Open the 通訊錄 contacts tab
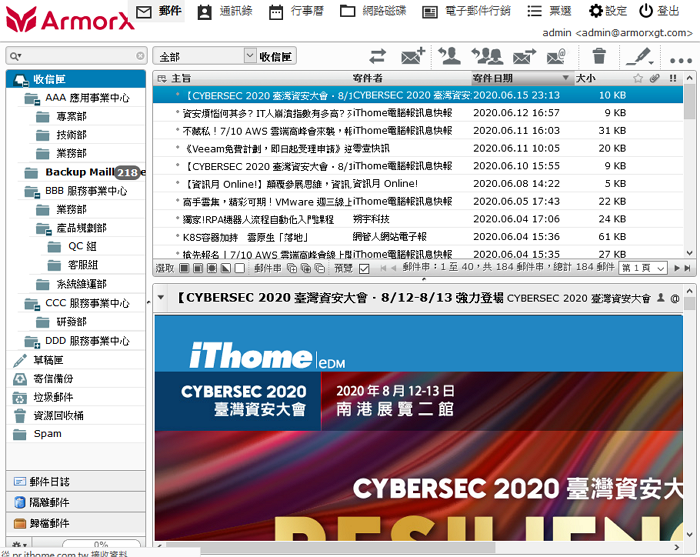The image size is (700, 557). click(225, 11)
